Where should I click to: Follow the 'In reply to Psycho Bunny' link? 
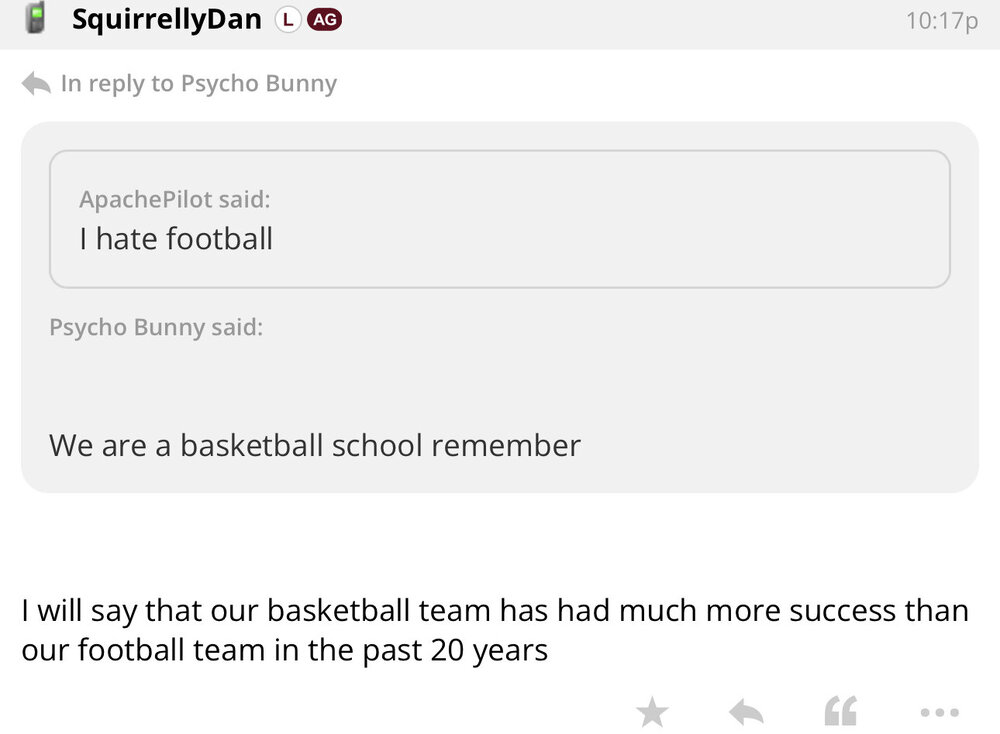pos(198,83)
